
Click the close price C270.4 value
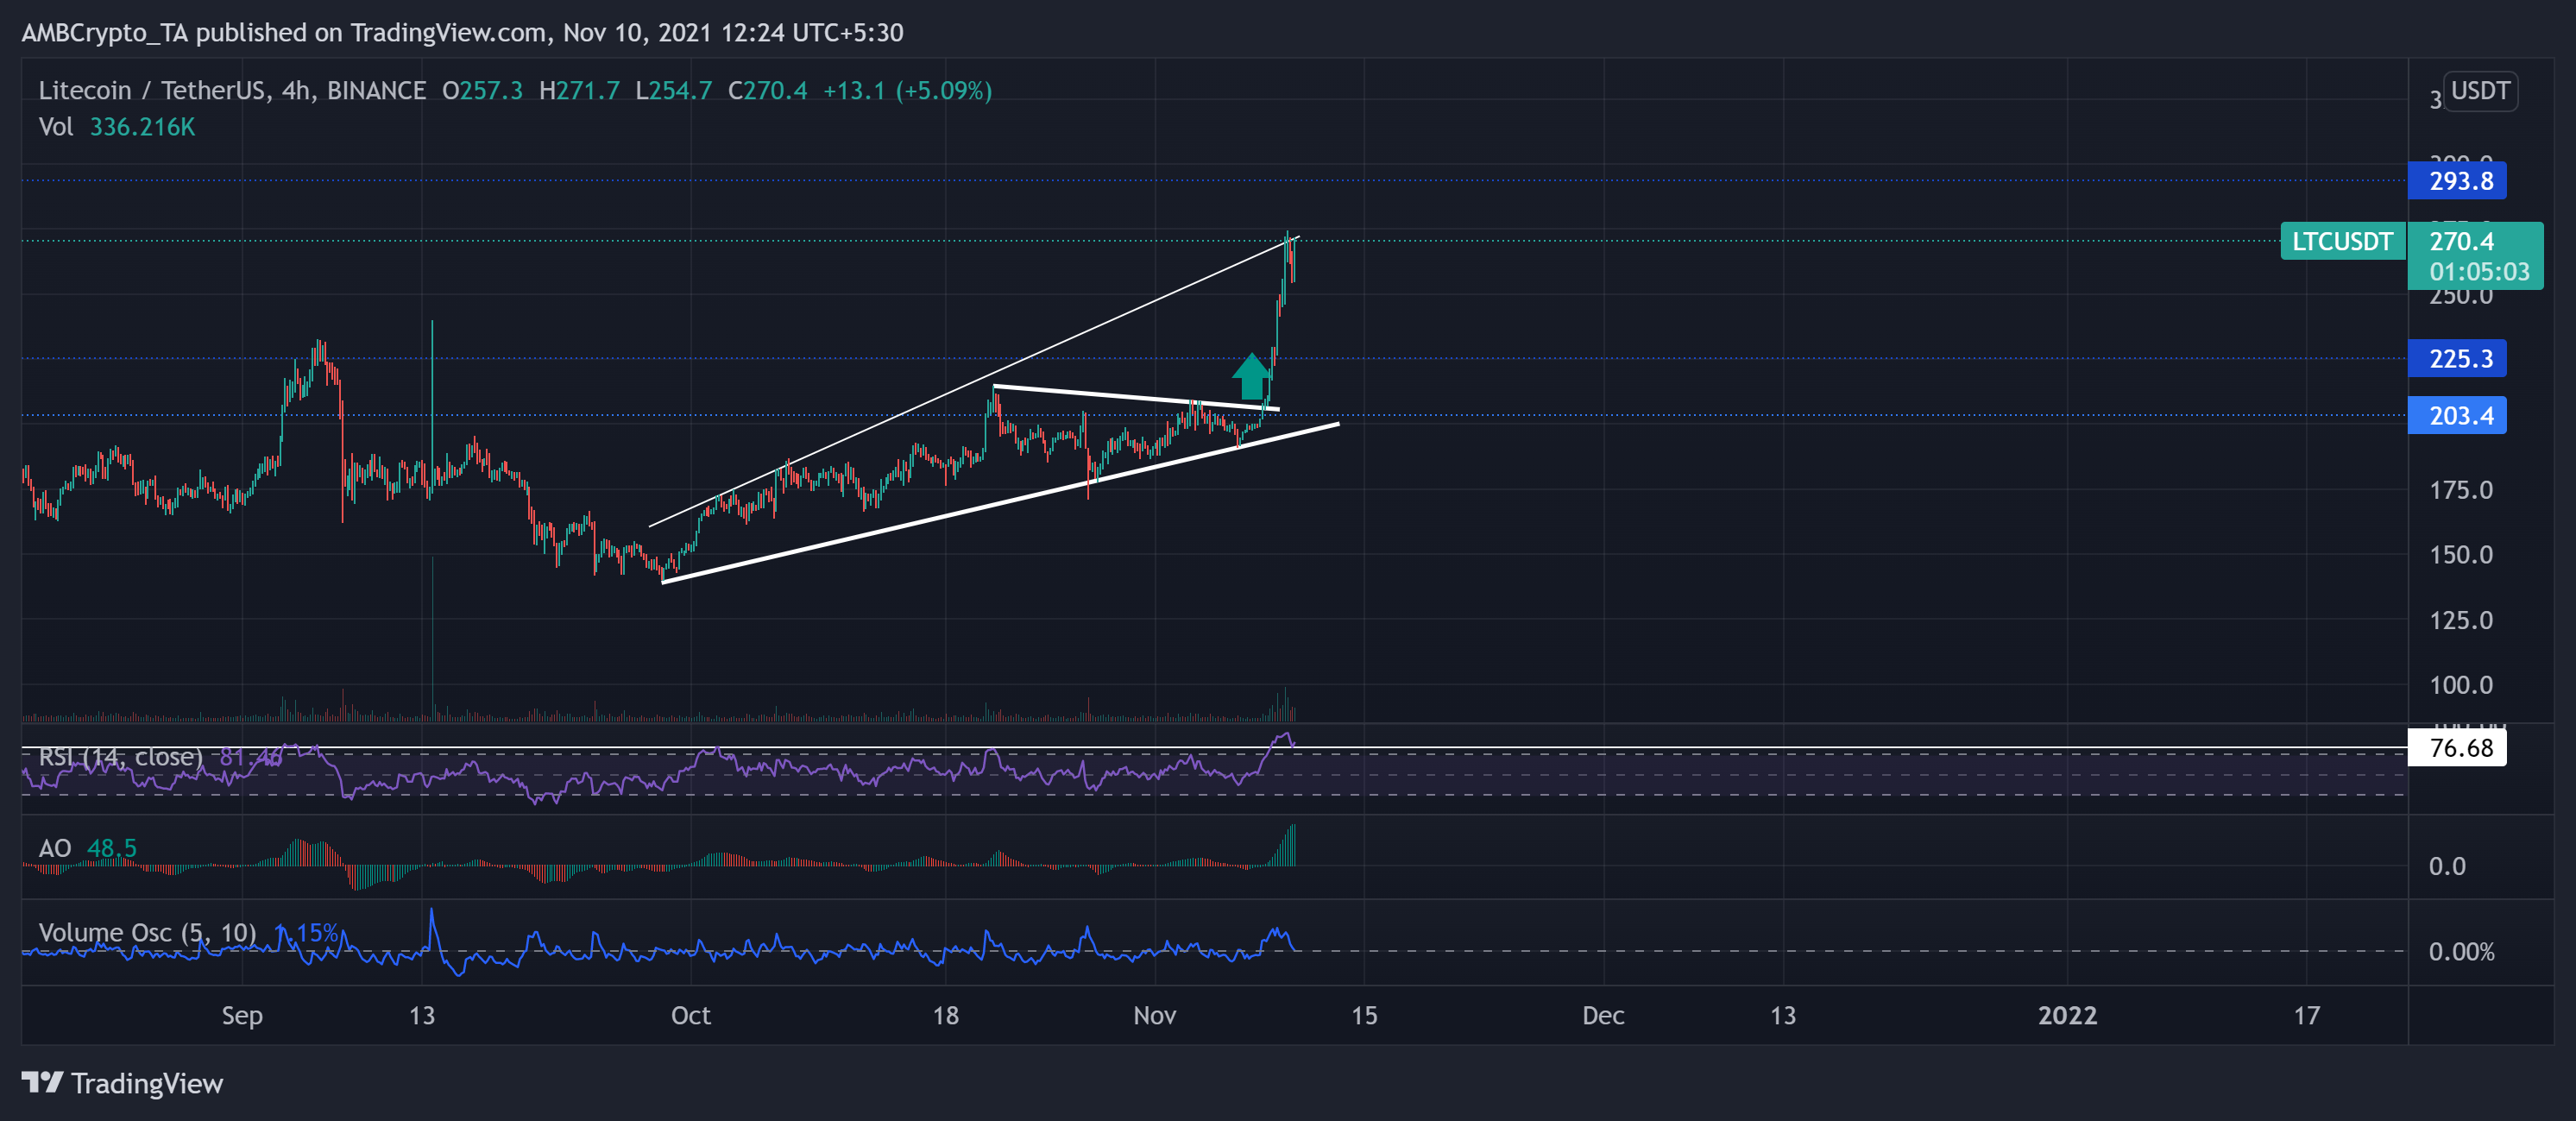coord(767,91)
